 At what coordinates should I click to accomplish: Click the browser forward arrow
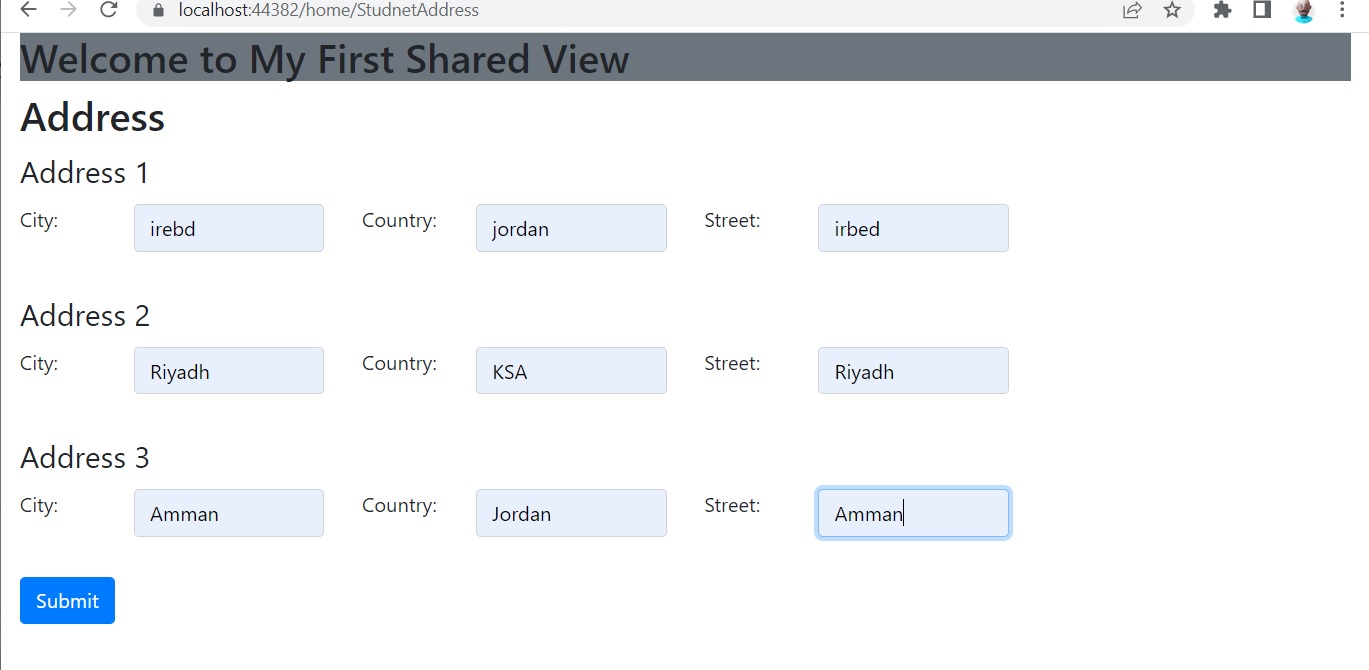click(68, 10)
